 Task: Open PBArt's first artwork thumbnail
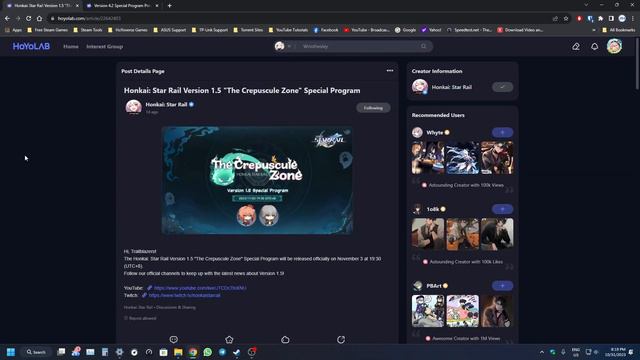[428, 311]
